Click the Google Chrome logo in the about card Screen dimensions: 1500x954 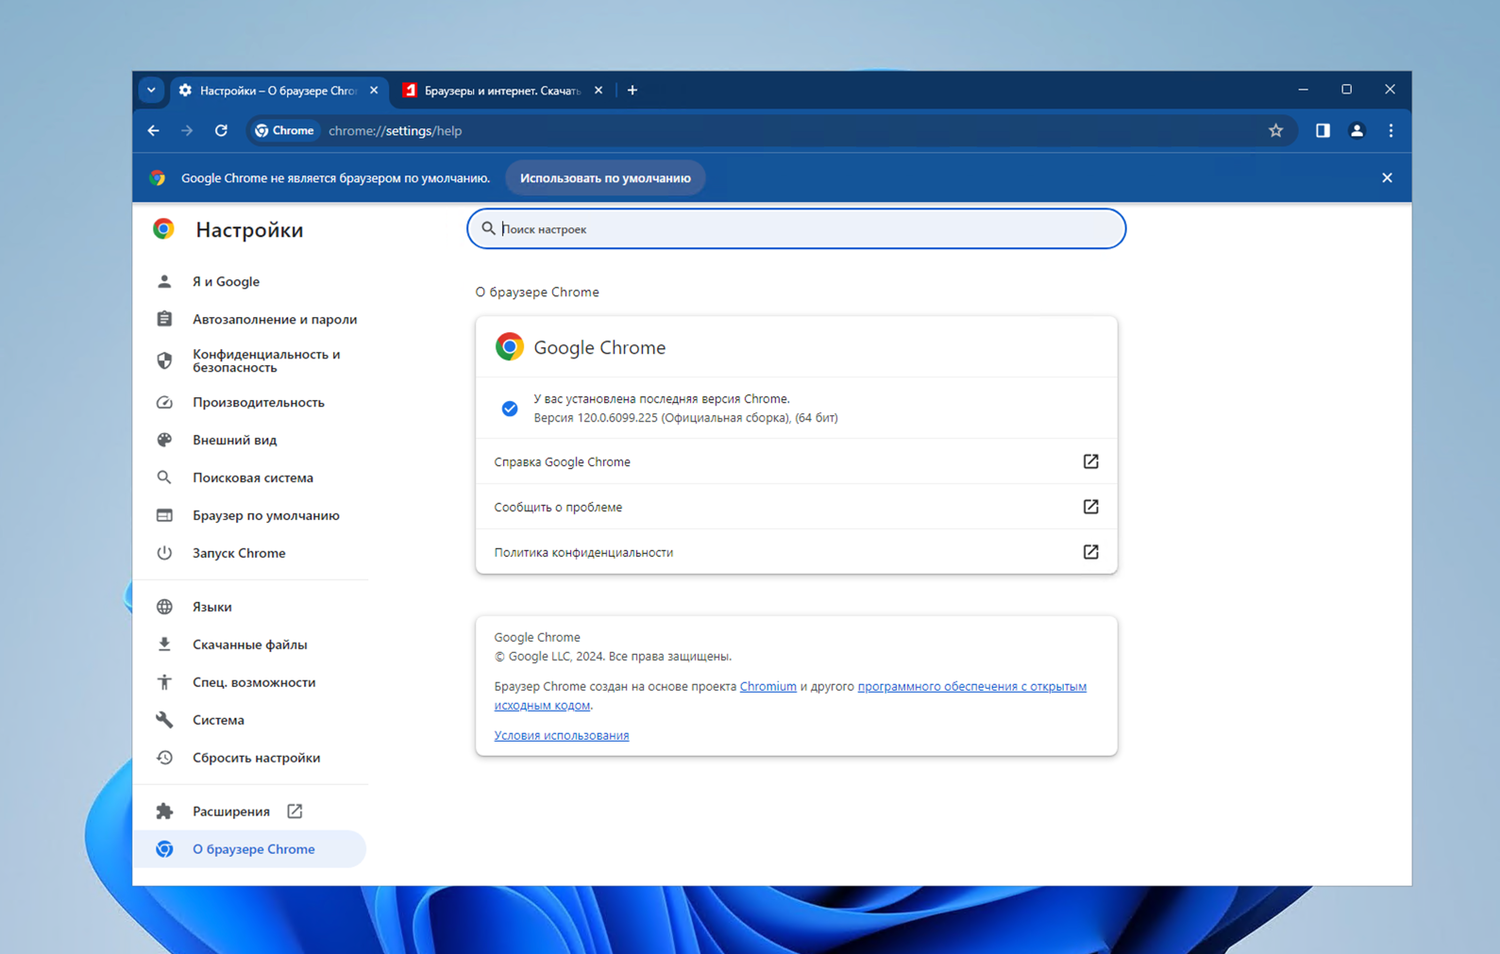coord(509,347)
